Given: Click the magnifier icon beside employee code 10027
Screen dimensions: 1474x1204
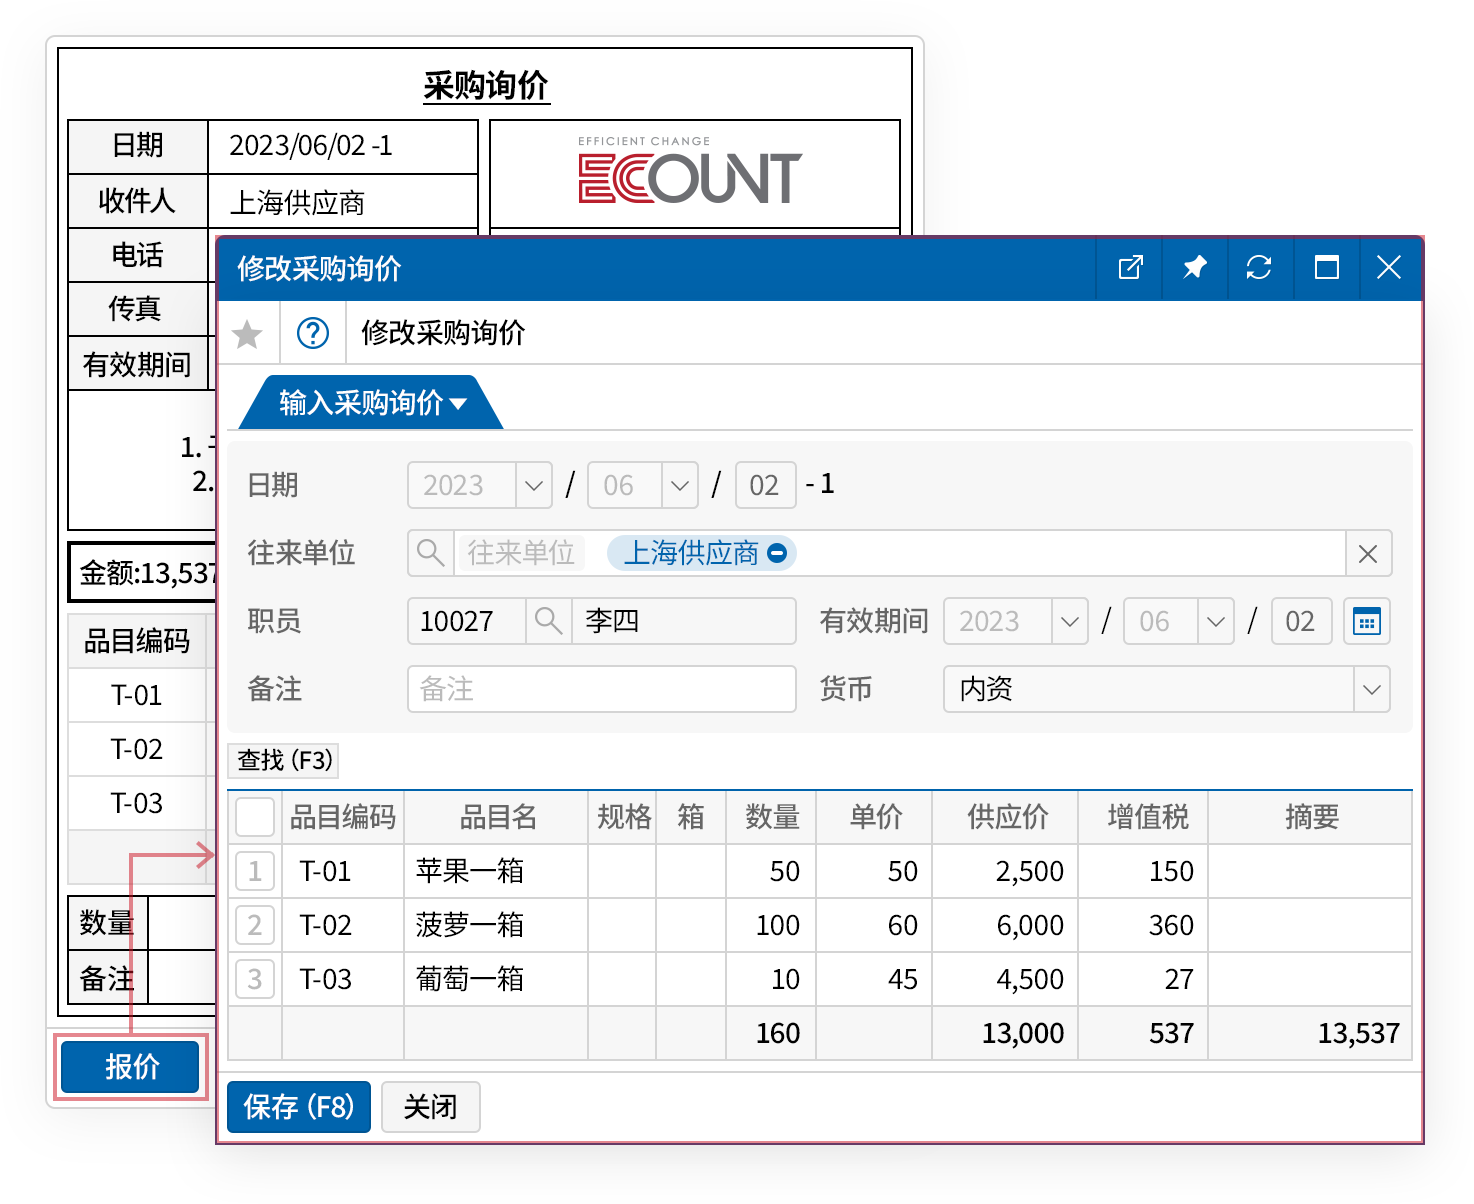Looking at the screenshot, I should (x=548, y=621).
